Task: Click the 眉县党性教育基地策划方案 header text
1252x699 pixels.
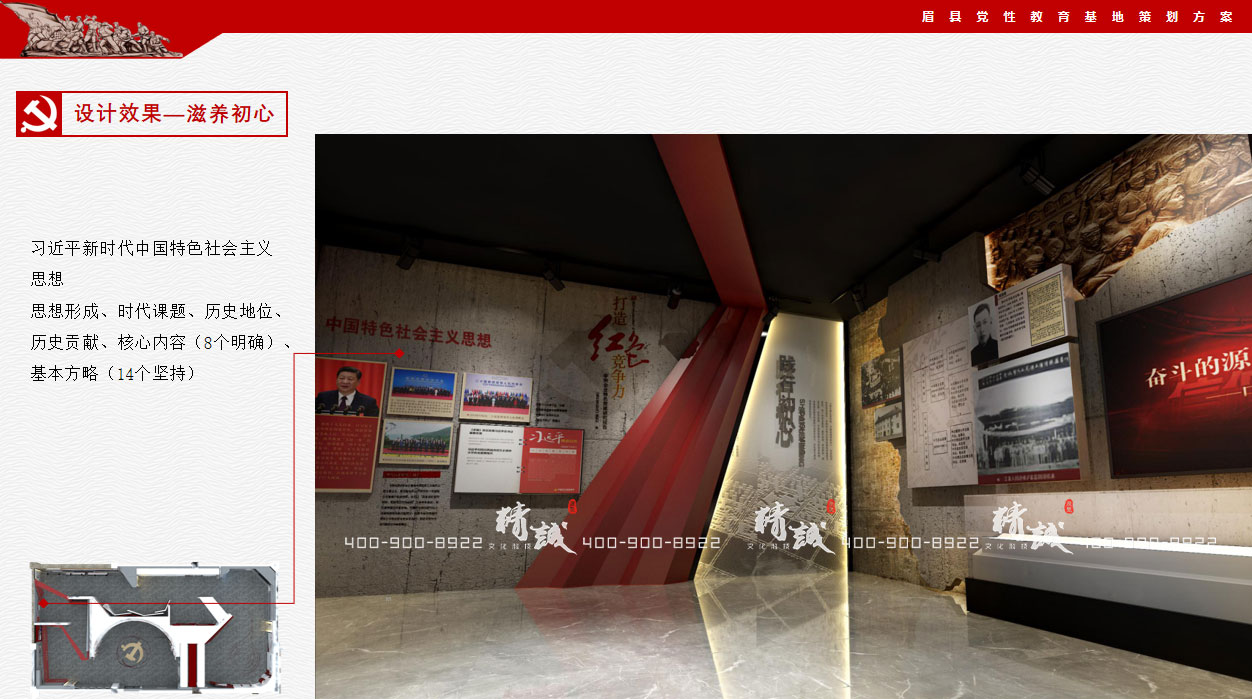Action: 1076,17
